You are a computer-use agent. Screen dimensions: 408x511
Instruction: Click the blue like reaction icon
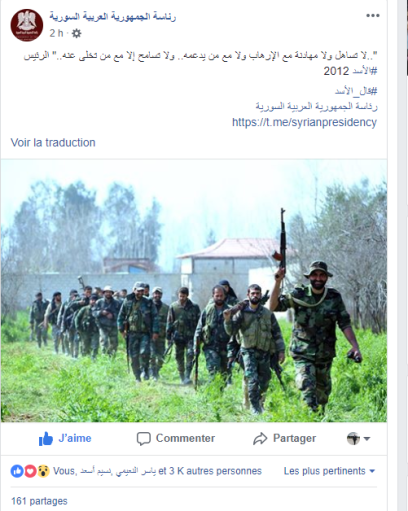(x=17, y=471)
